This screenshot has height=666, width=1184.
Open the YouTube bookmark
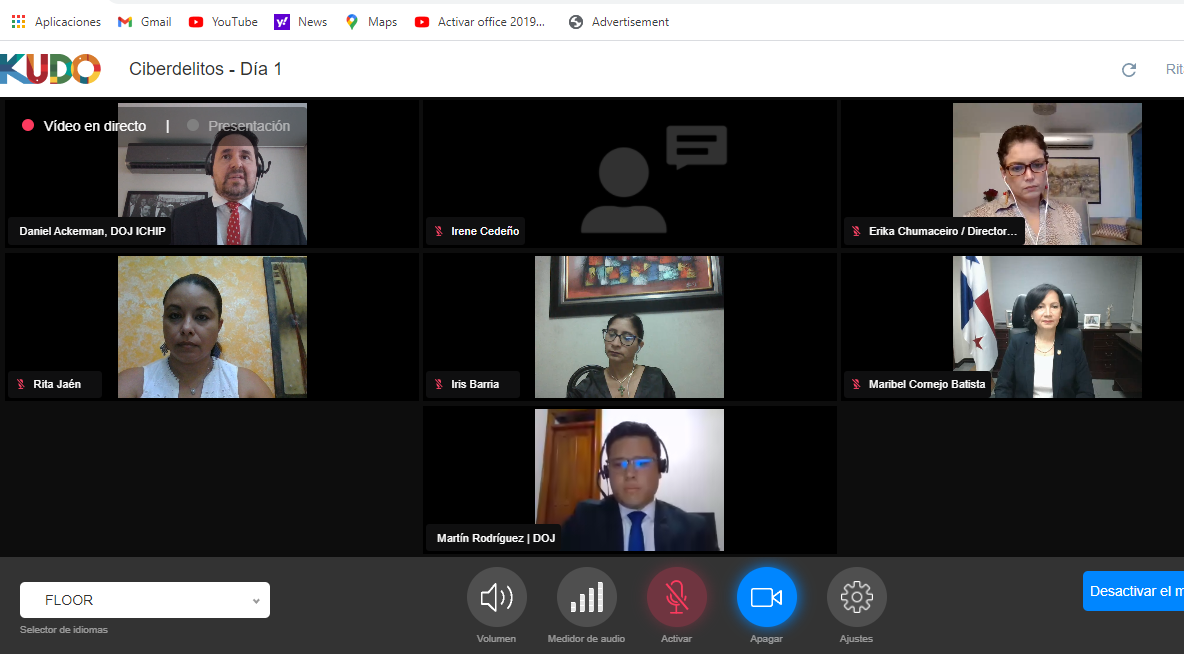224,22
